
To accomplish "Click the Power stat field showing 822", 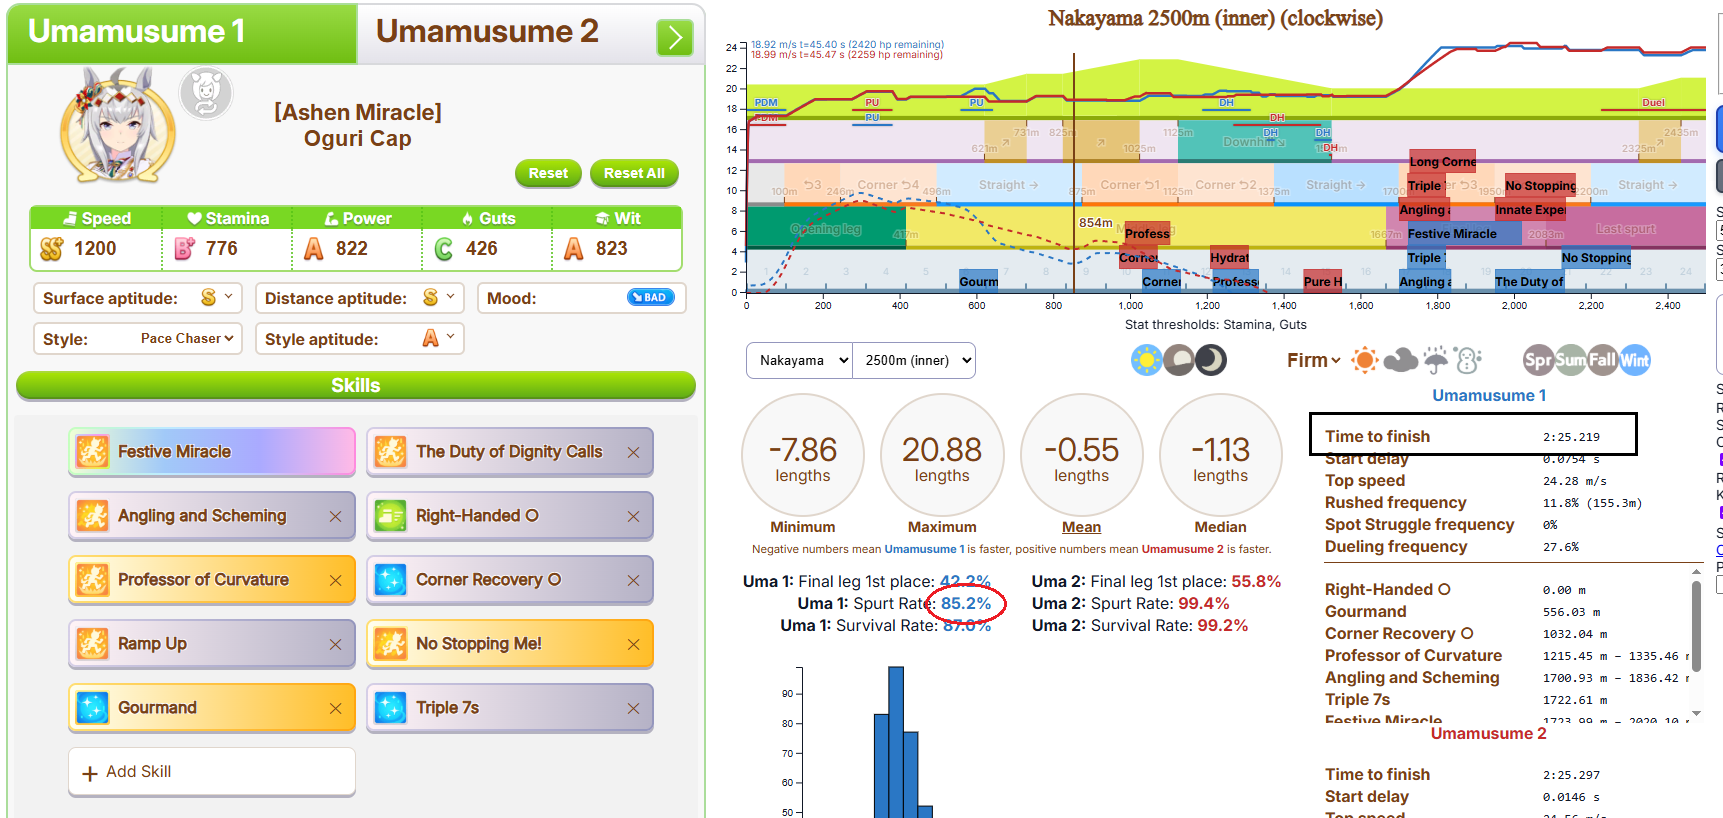I will click(357, 249).
